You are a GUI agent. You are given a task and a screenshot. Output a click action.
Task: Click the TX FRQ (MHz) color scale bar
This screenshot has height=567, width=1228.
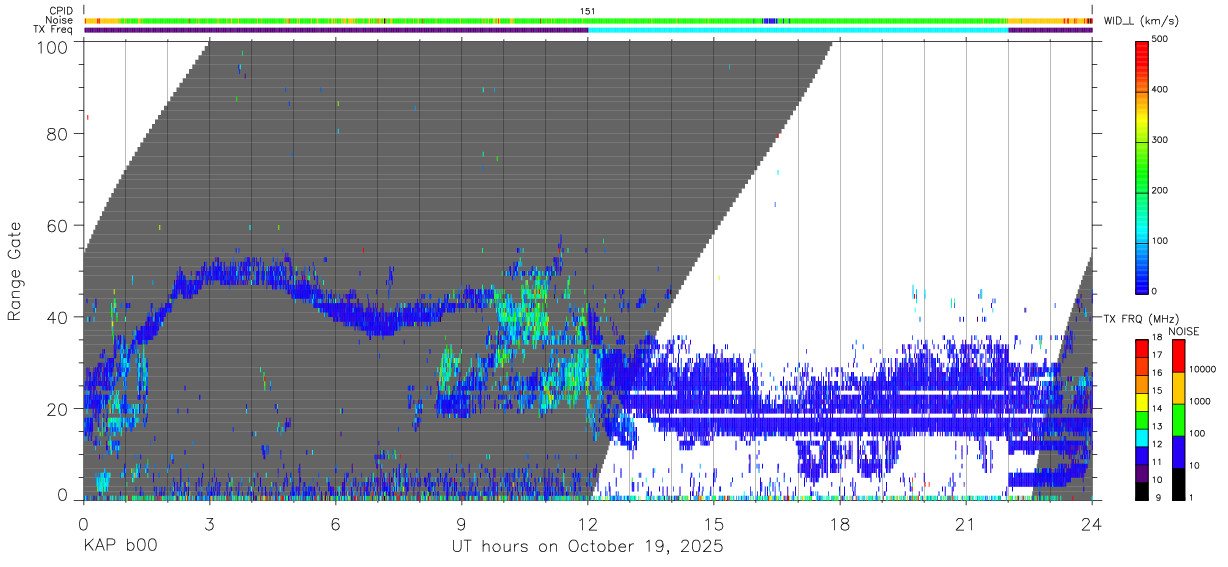coord(1142,419)
